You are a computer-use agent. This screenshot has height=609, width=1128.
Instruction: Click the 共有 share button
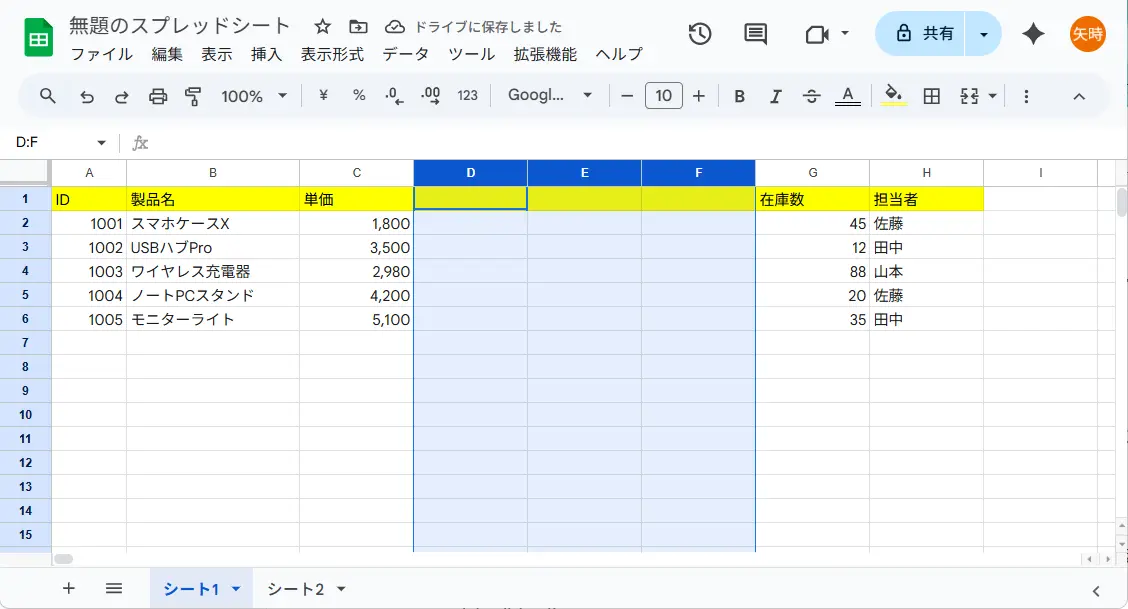(x=924, y=34)
